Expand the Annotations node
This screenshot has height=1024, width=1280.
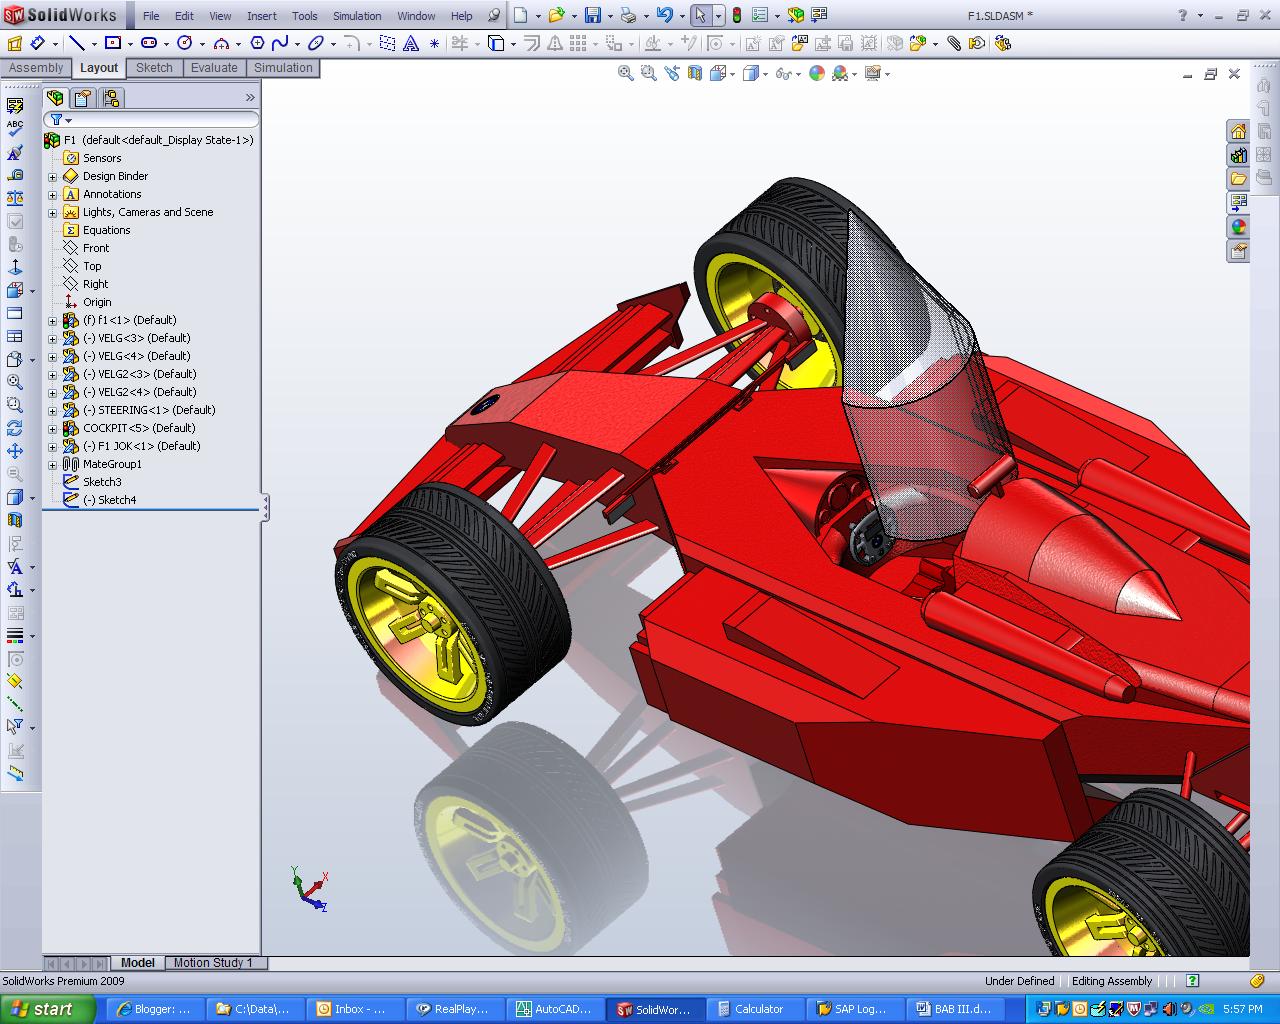point(52,194)
